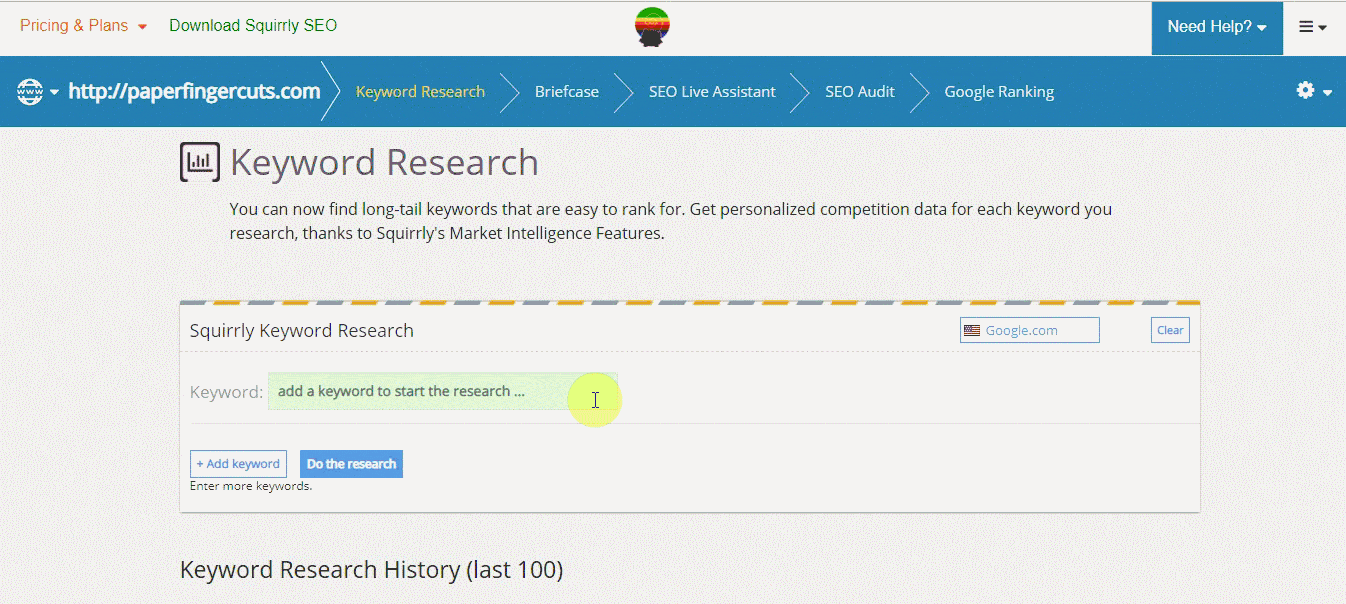Open the settings gear dropdown
The width and height of the screenshot is (1346, 604).
click(1314, 91)
